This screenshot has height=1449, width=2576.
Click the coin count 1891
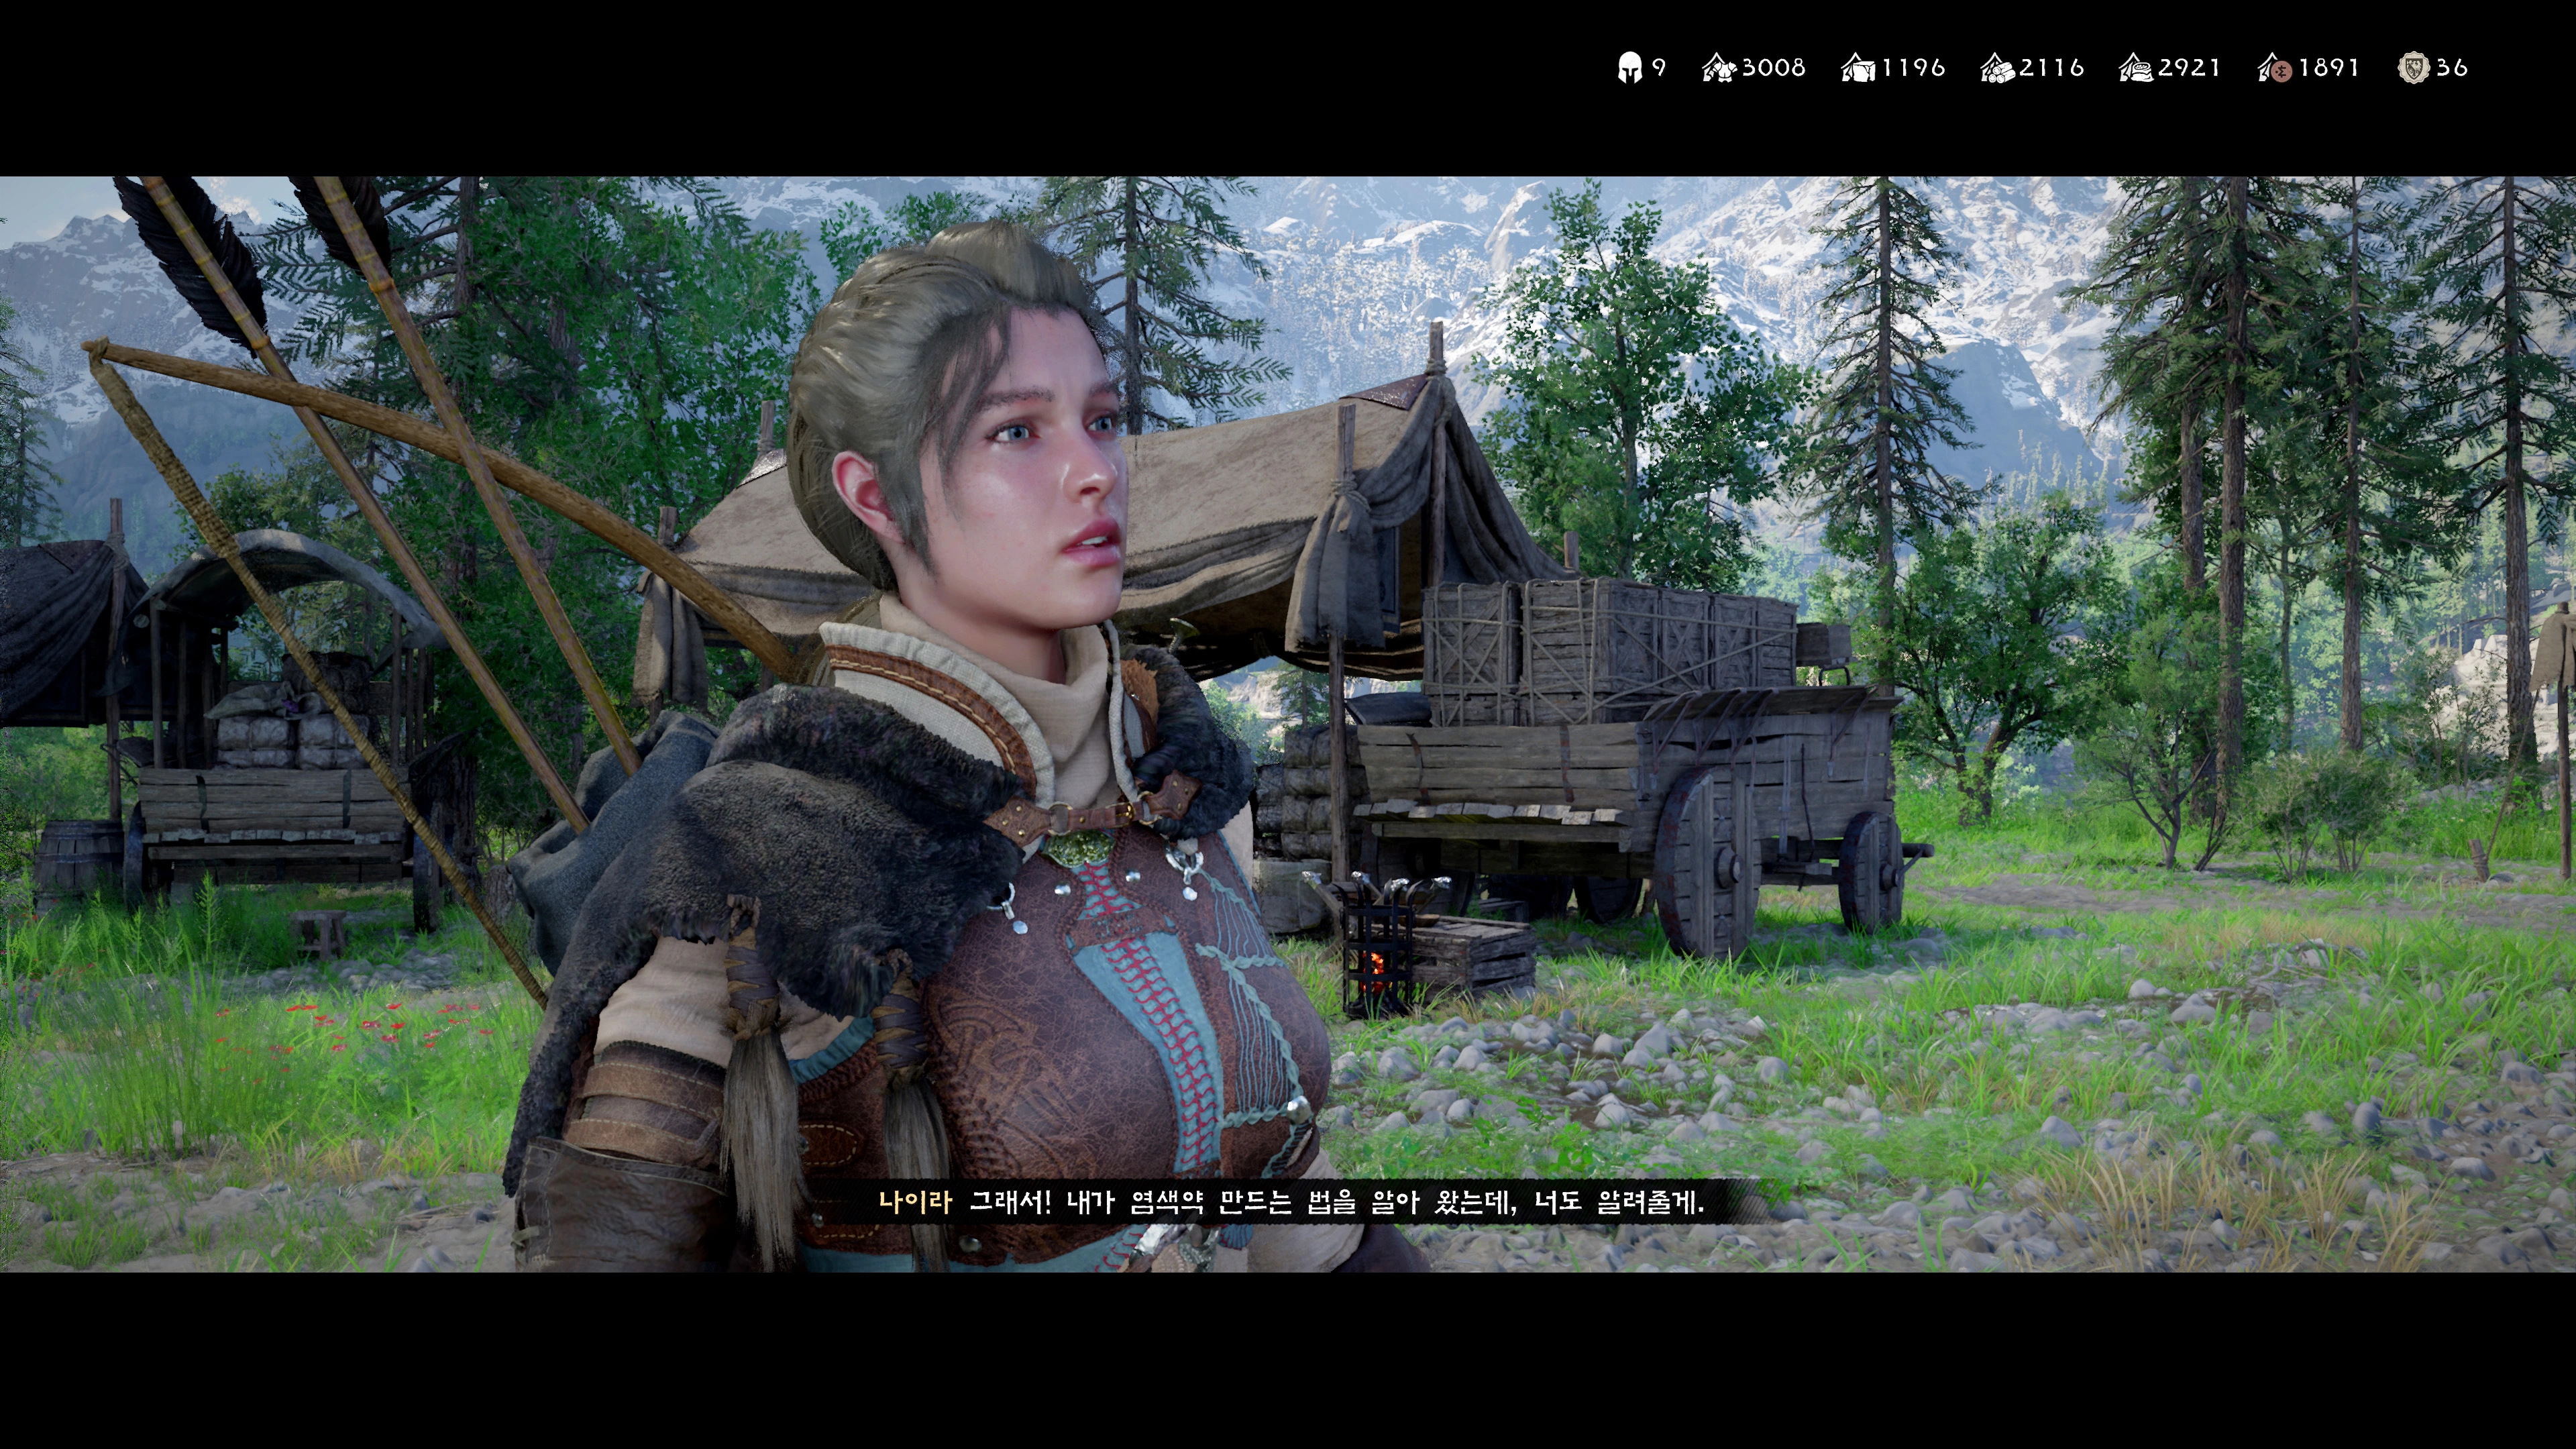pyautogui.click(x=2328, y=68)
